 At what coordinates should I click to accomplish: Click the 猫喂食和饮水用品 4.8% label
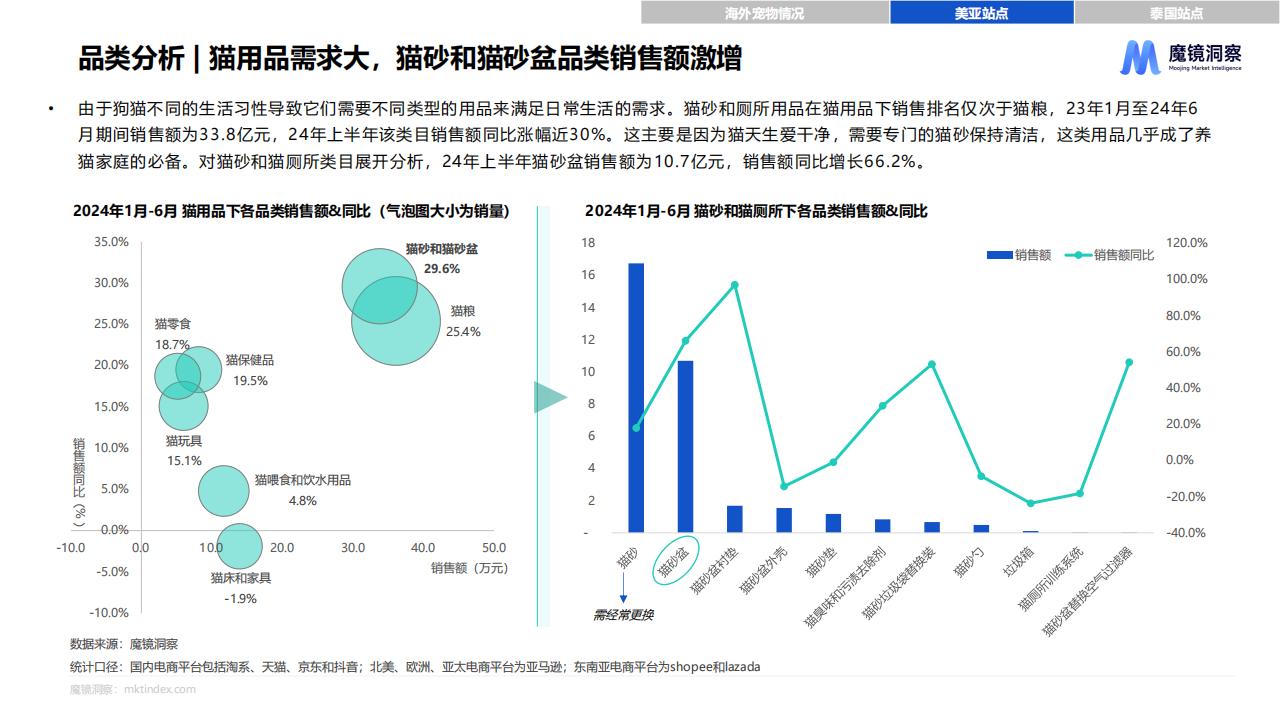tap(303, 490)
